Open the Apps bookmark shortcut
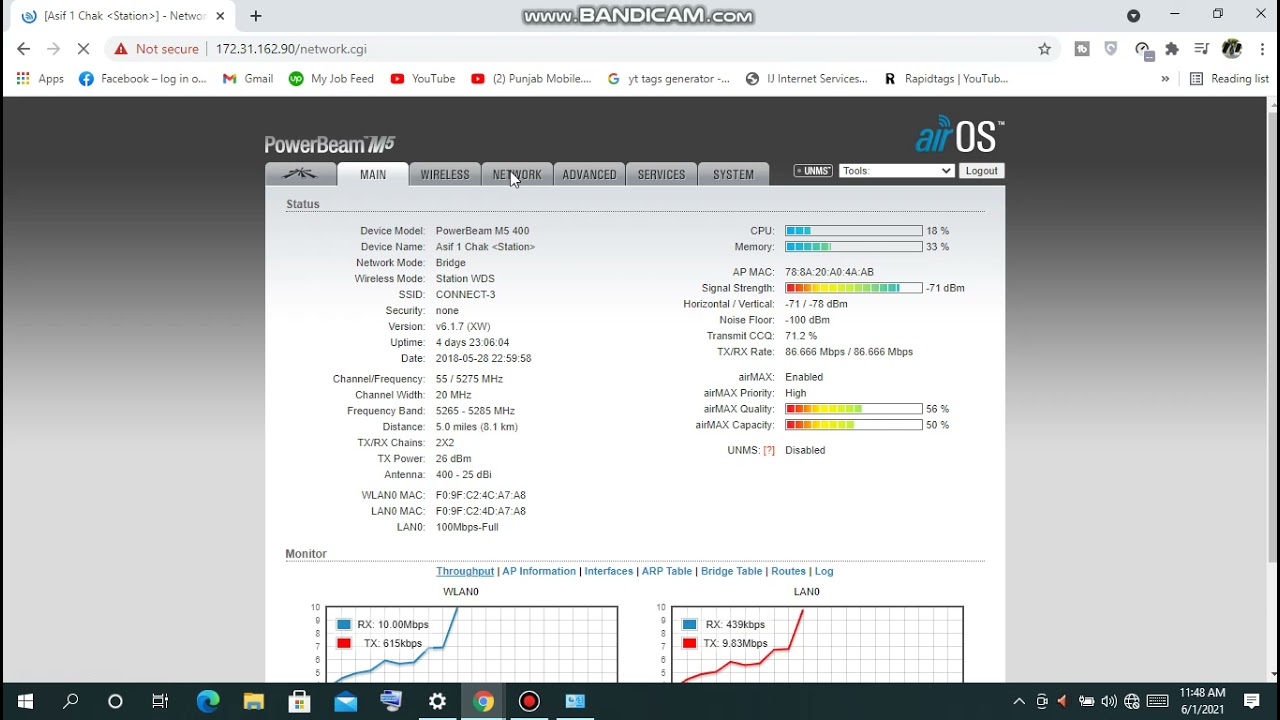Screen dimensions: 1280x720 point(40,79)
